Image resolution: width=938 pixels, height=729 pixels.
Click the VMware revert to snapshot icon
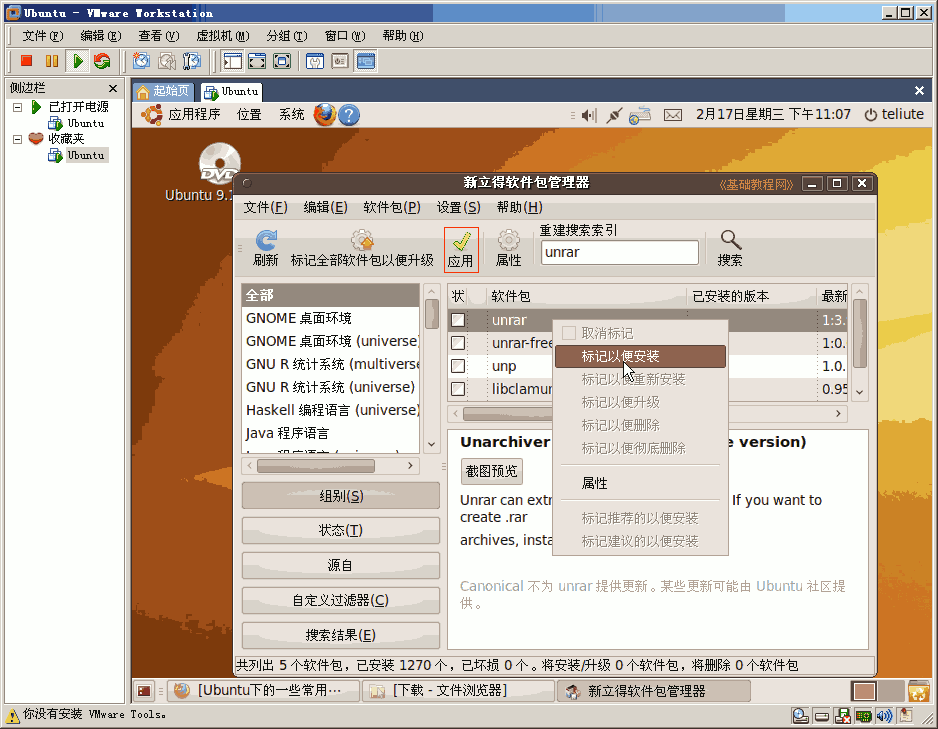tap(166, 61)
